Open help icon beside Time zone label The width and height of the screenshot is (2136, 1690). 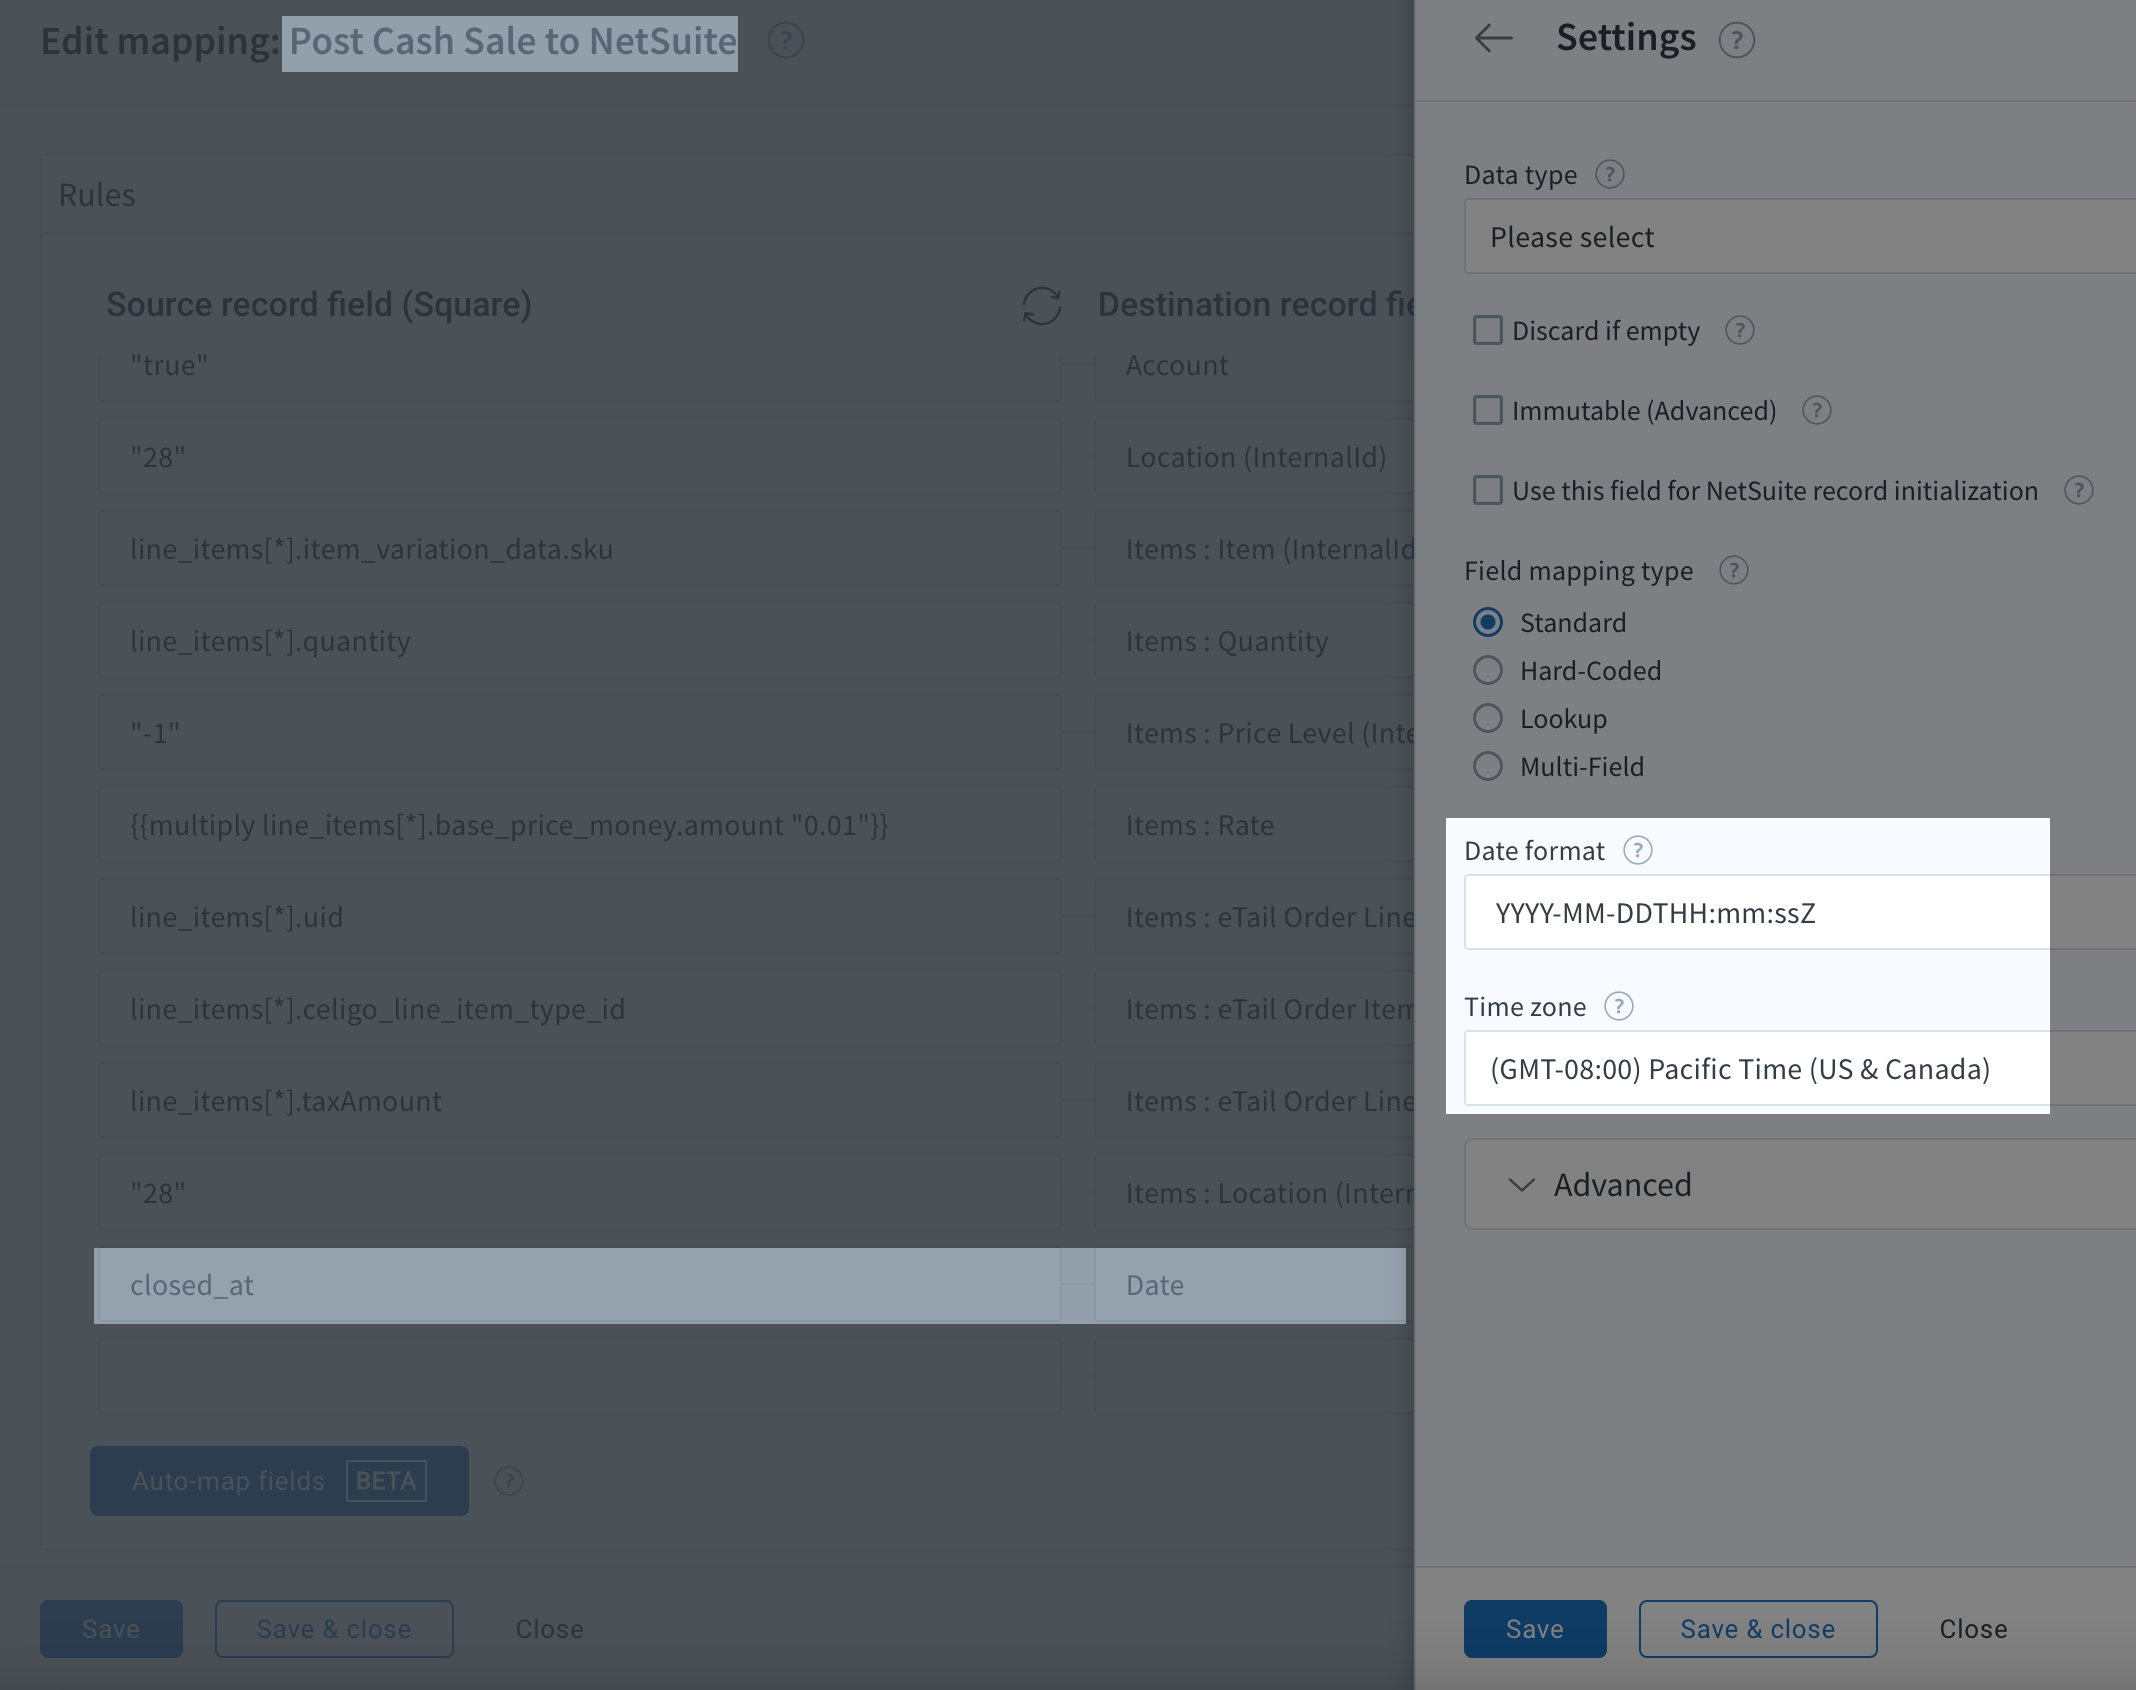click(x=1618, y=1006)
